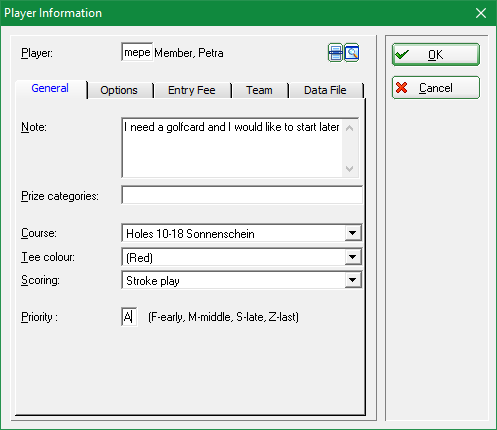497x430 pixels.
Task: Expand the Course dropdown arrow
Action: coord(353,233)
